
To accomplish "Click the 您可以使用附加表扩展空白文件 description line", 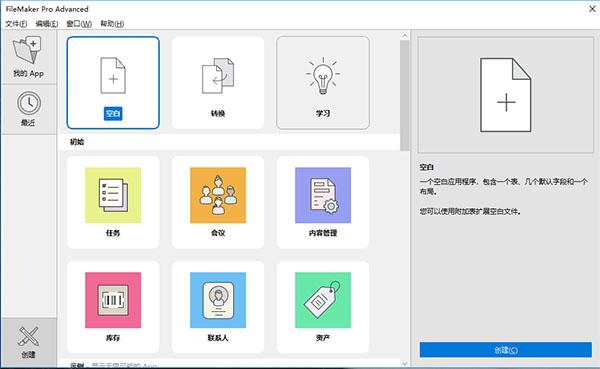I will click(470, 211).
